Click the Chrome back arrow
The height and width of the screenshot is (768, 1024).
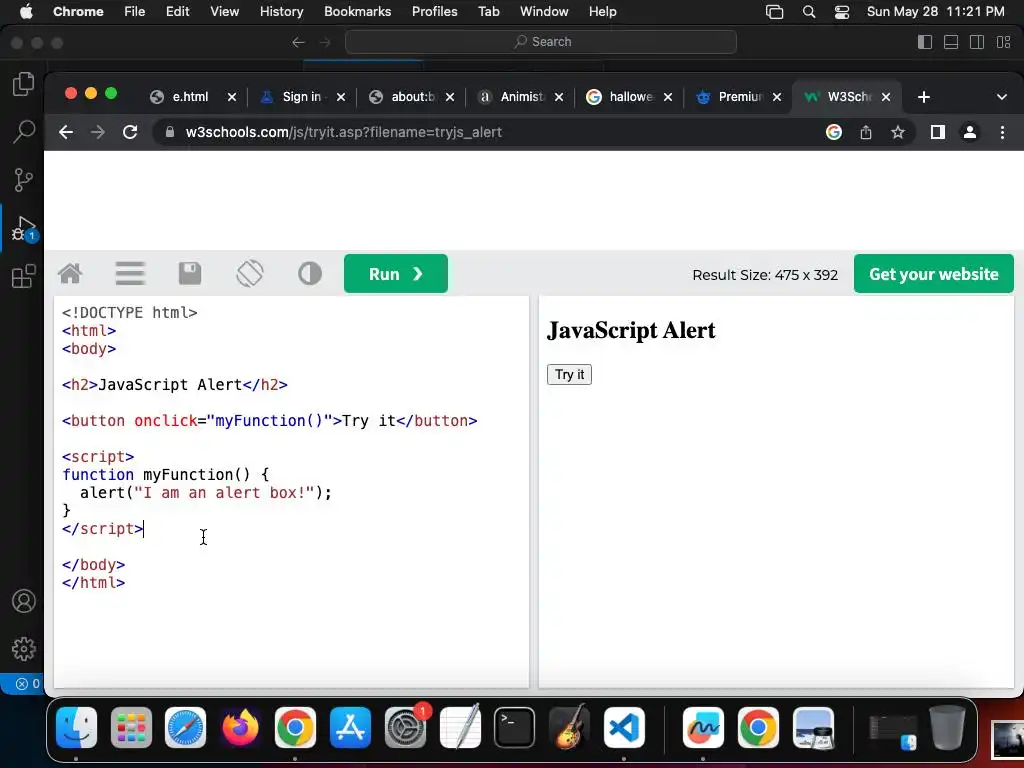[66, 132]
